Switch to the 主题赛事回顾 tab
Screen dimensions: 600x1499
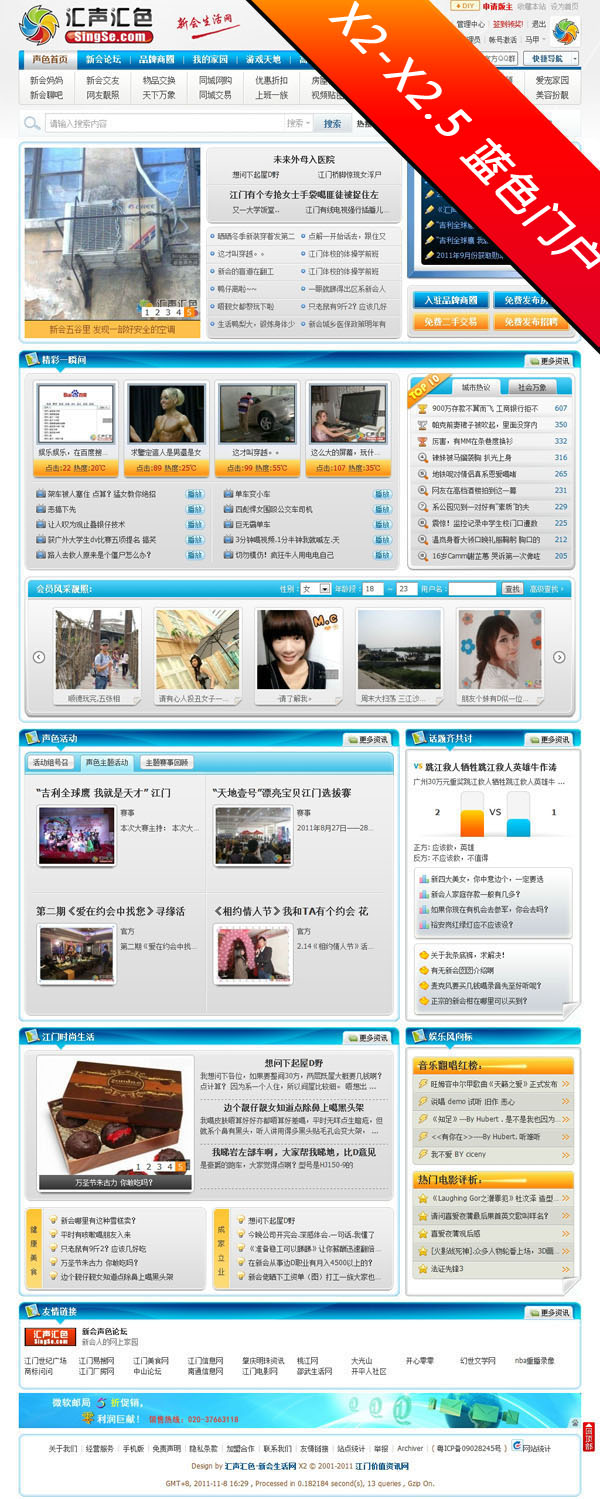point(166,762)
